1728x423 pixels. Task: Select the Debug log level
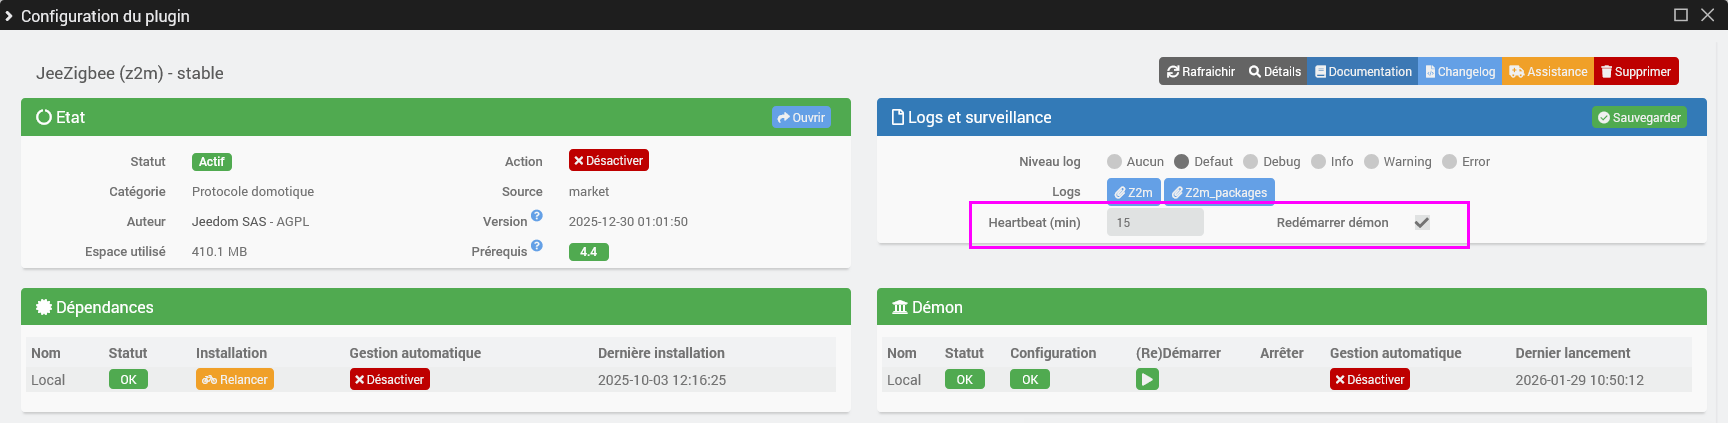point(1251,162)
